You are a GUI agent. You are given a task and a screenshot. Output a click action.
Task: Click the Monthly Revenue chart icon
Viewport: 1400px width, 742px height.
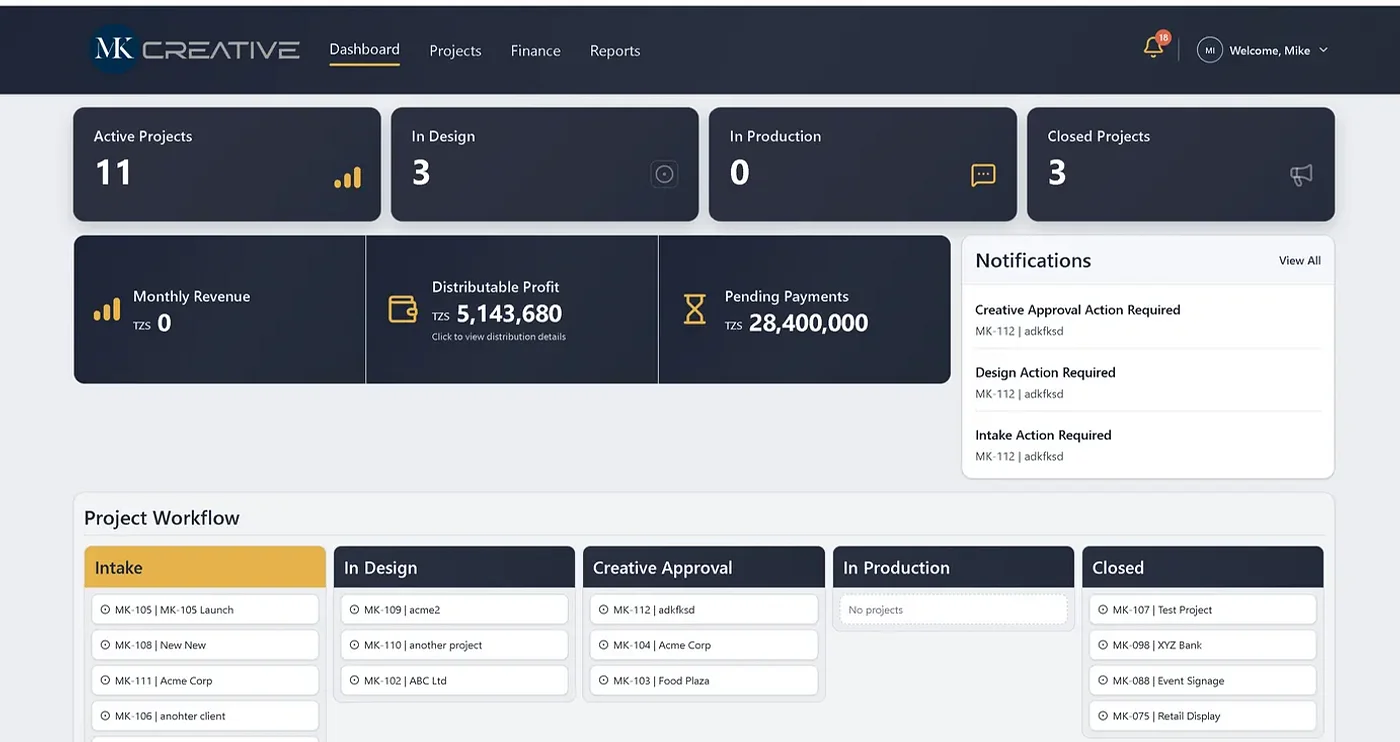coord(107,309)
